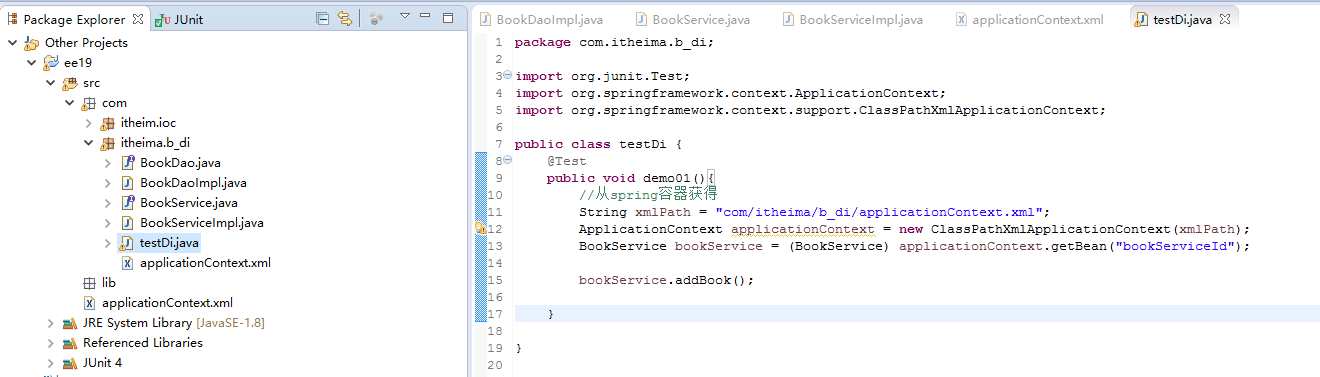This screenshot has width=1320, height=377.
Task: Click the BookServiceImpl.java file icon
Action: [127, 223]
